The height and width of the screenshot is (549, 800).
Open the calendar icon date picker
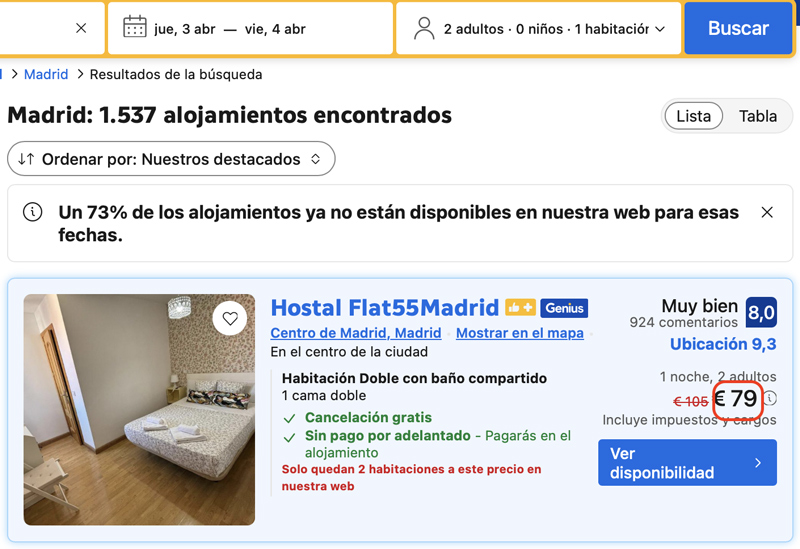[135, 27]
